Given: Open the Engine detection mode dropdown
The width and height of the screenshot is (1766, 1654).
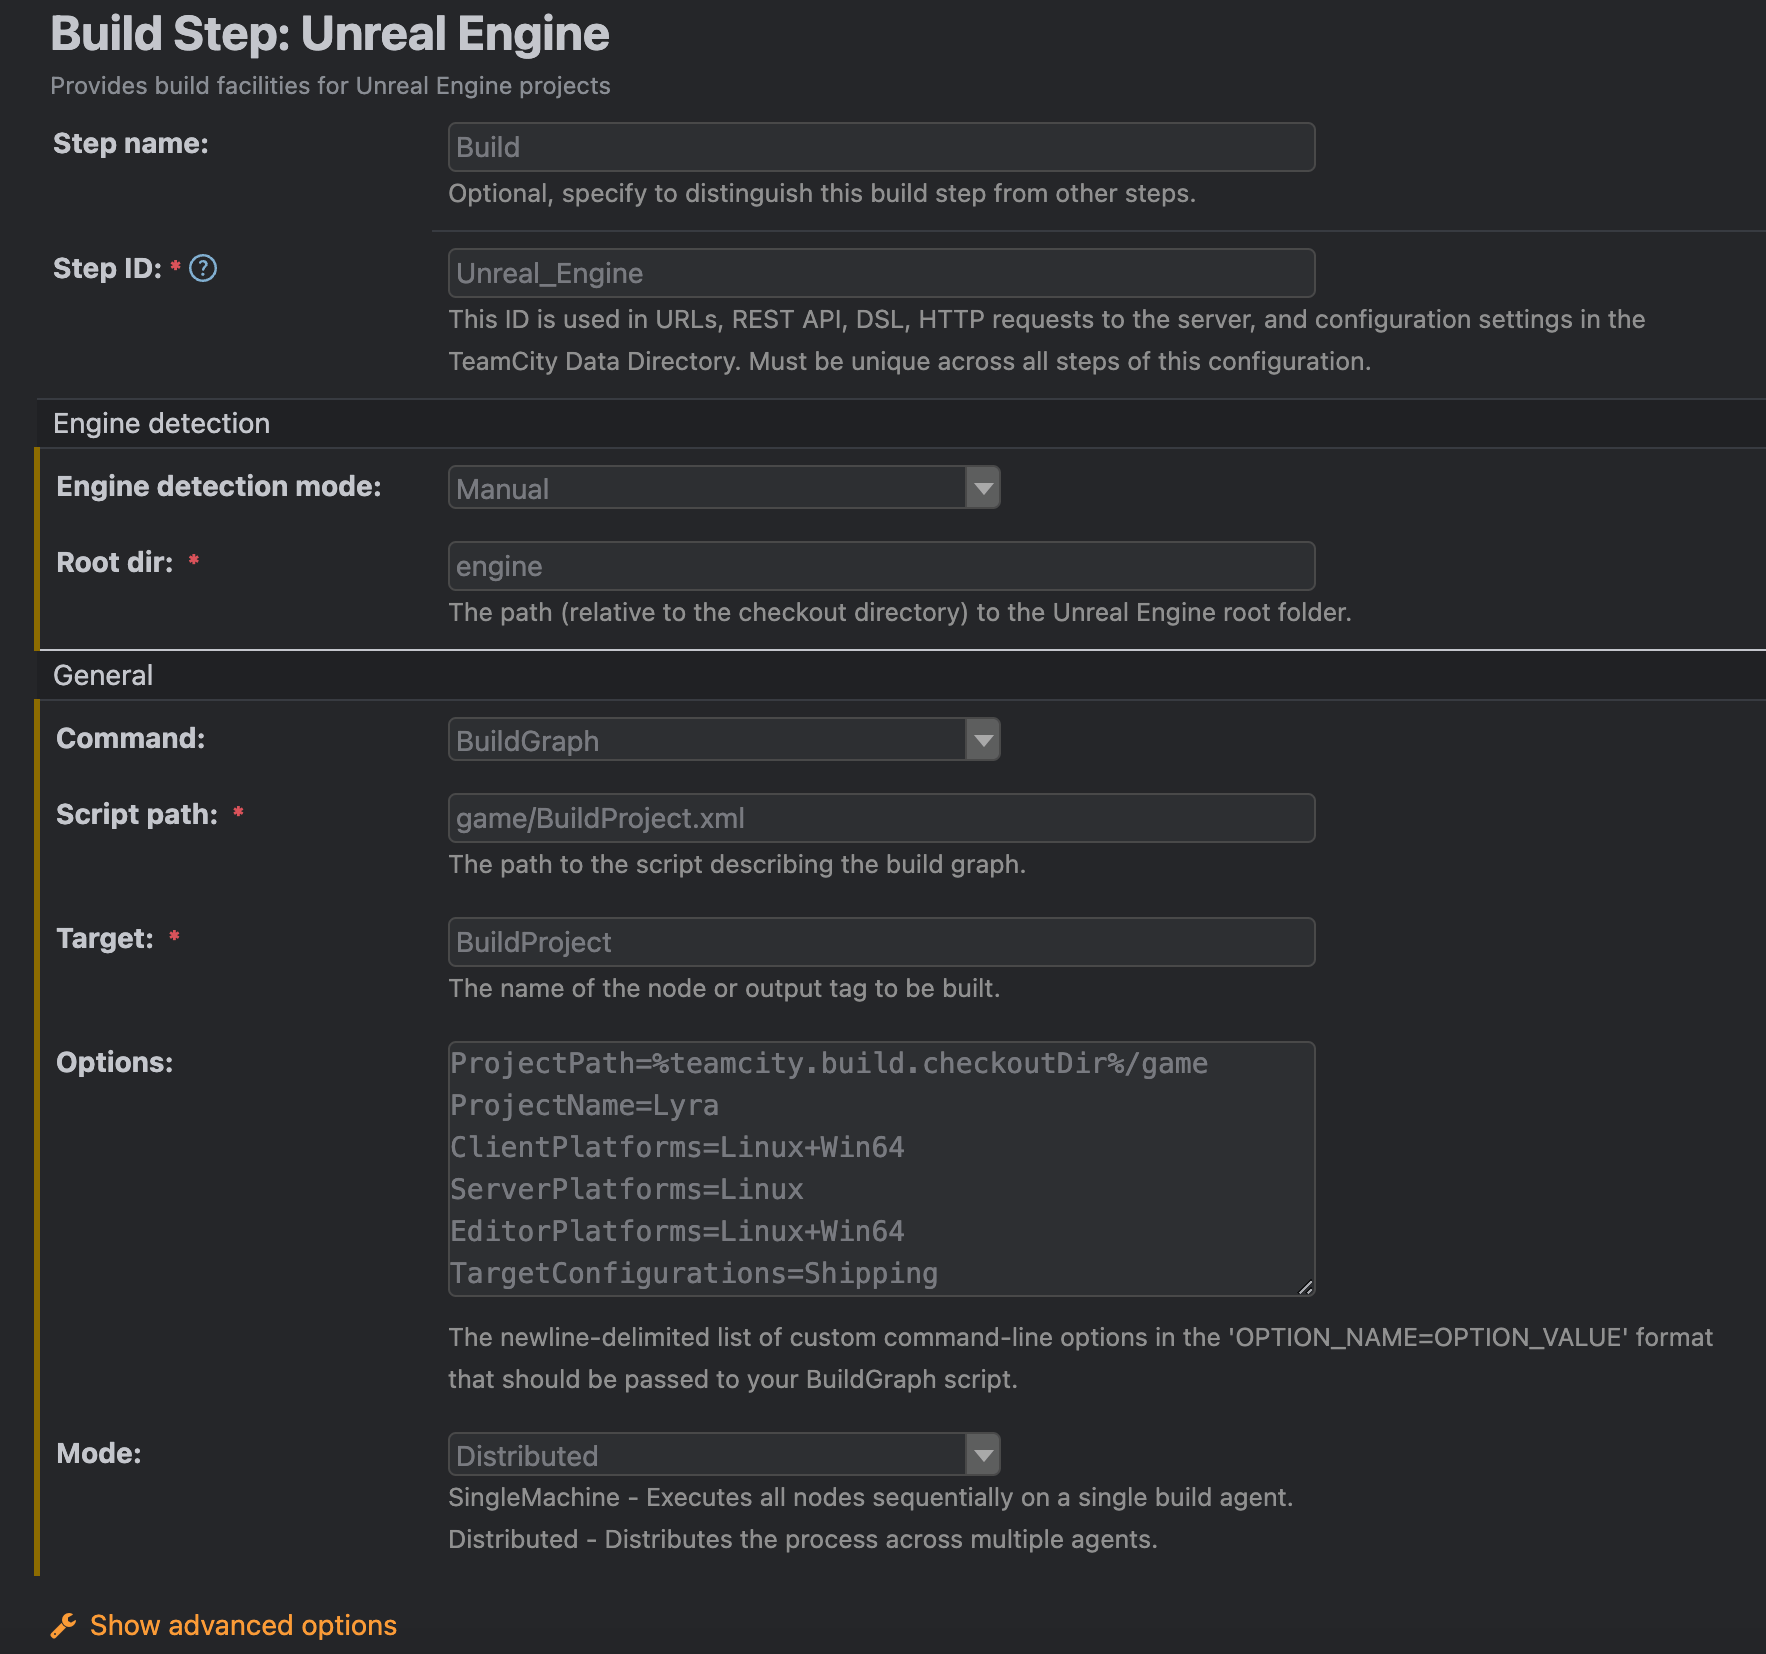Looking at the screenshot, I should click(x=724, y=488).
